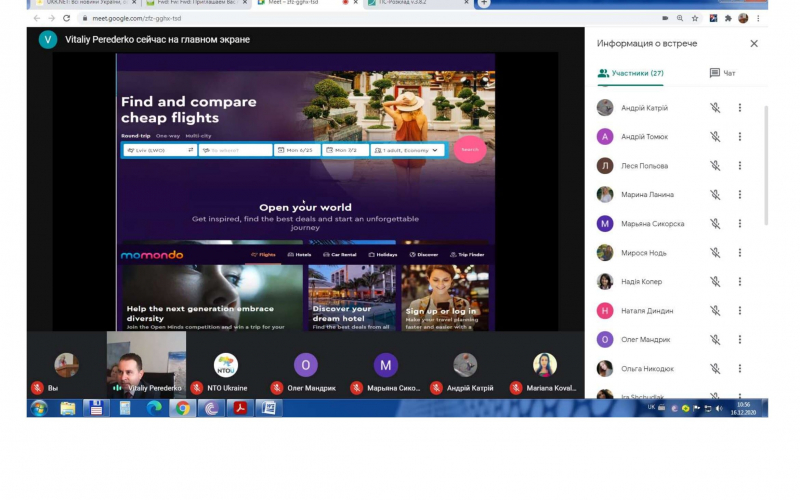Switch to the Fwd: Fw: Fwd: mail tab

[x=197, y=3]
